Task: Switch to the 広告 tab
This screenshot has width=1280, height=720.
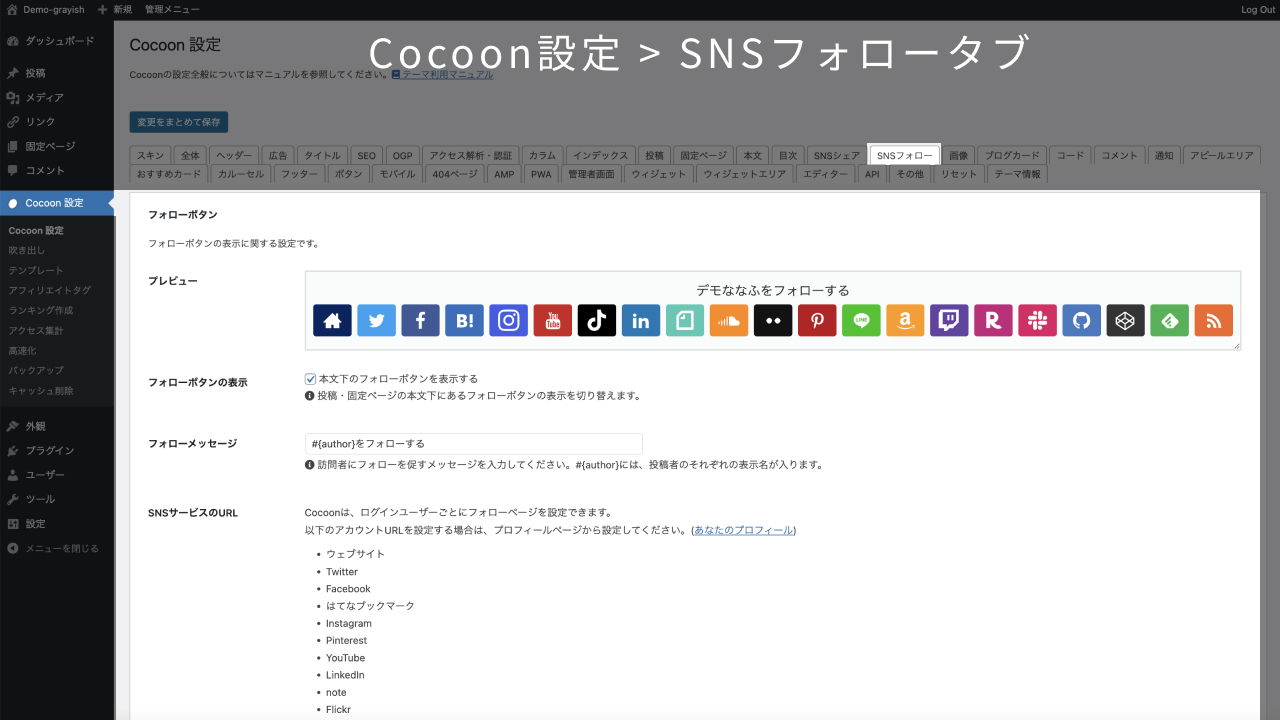Action: [x=278, y=156]
